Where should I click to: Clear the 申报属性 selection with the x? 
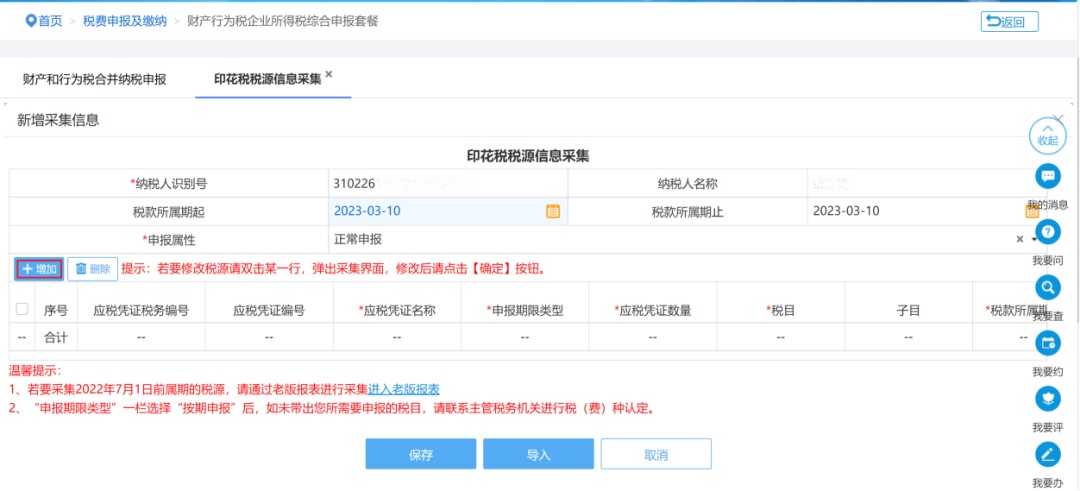1019,239
